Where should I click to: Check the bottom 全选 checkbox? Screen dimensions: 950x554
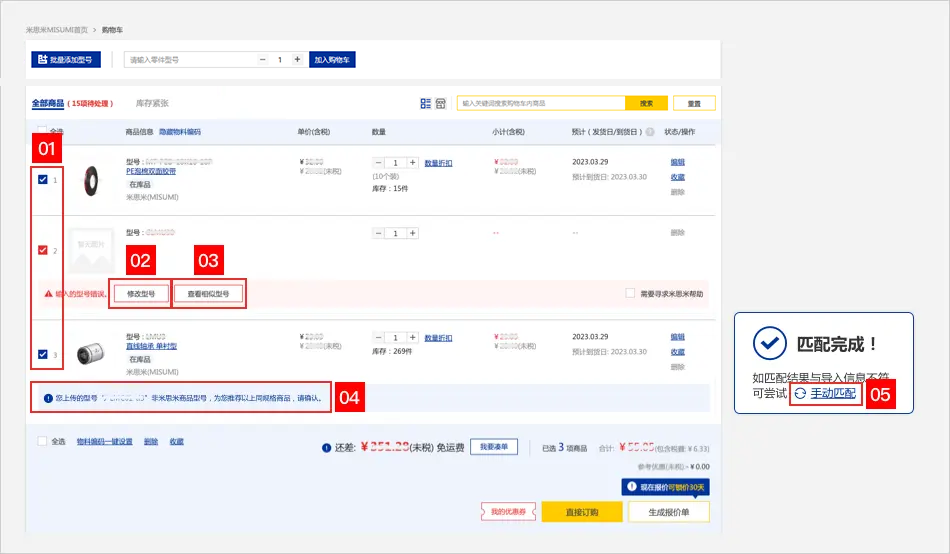[x=41, y=441]
